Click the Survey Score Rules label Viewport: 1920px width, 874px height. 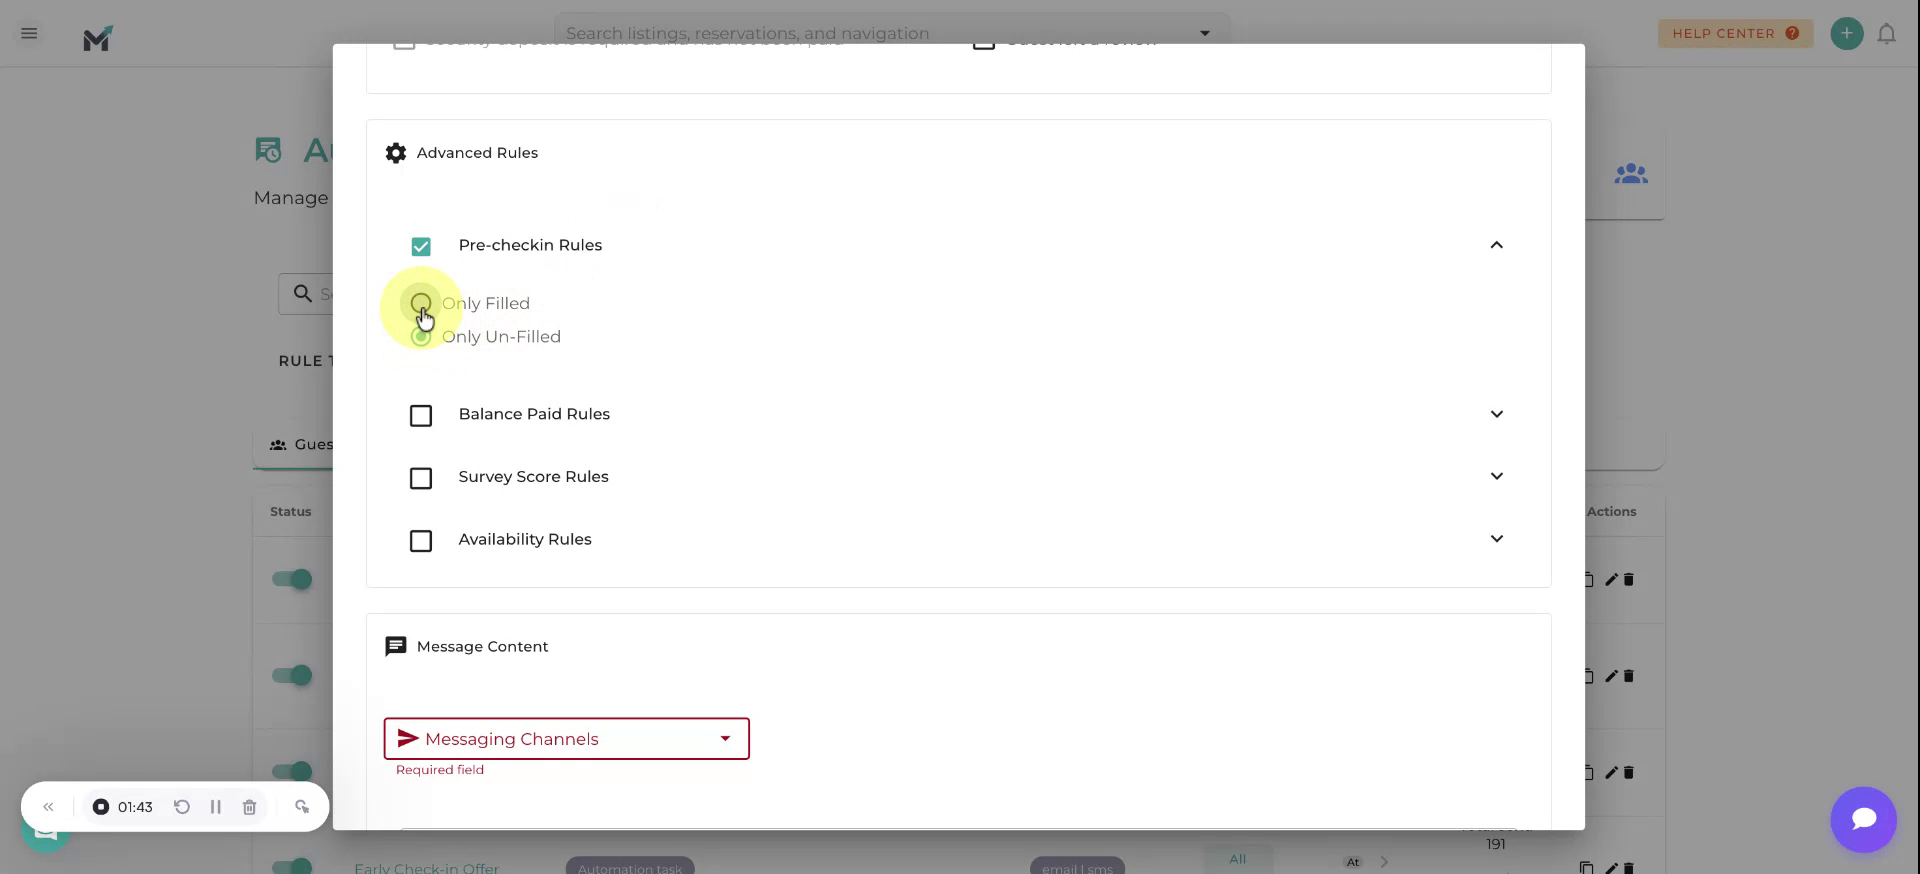(533, 477)
